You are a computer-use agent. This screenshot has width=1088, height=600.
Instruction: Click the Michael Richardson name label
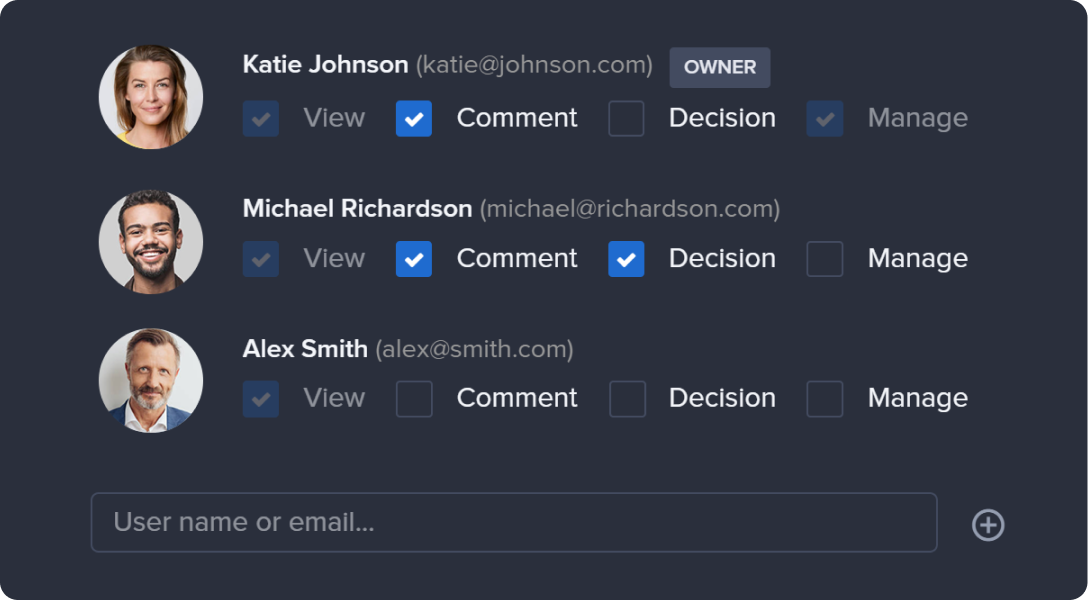coord(357,209)
